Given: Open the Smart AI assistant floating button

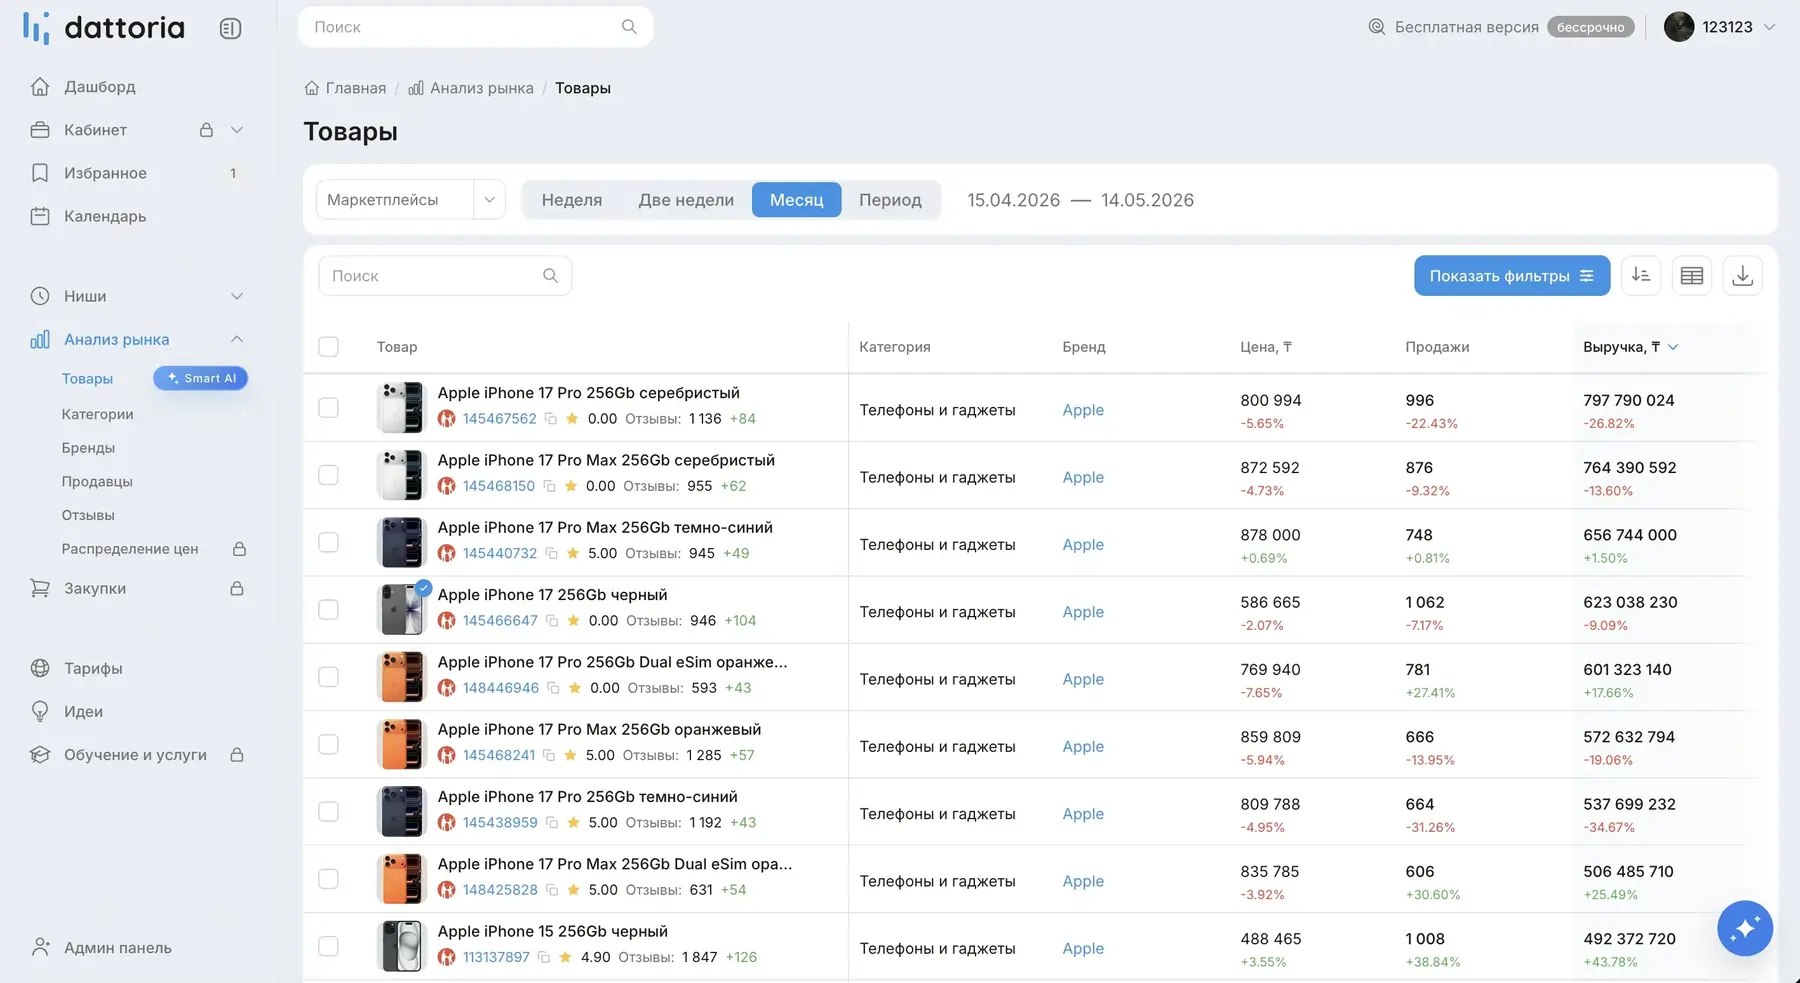Looking at the screenshot, I should [1745, 928].
